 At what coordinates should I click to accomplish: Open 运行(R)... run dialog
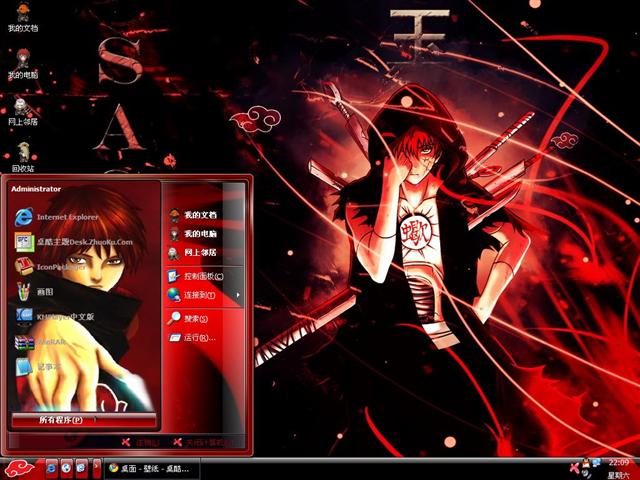coord(191,338)
